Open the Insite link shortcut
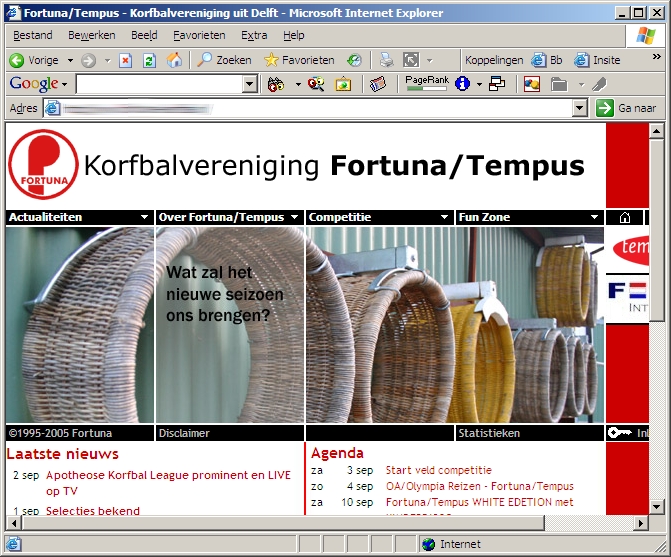 (597, 60)
